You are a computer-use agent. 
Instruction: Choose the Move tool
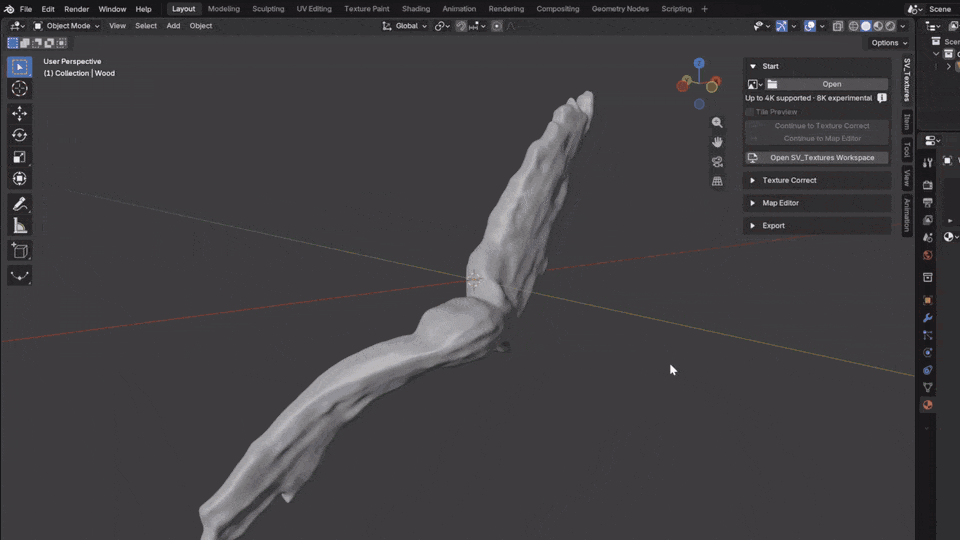coord(20,113)
